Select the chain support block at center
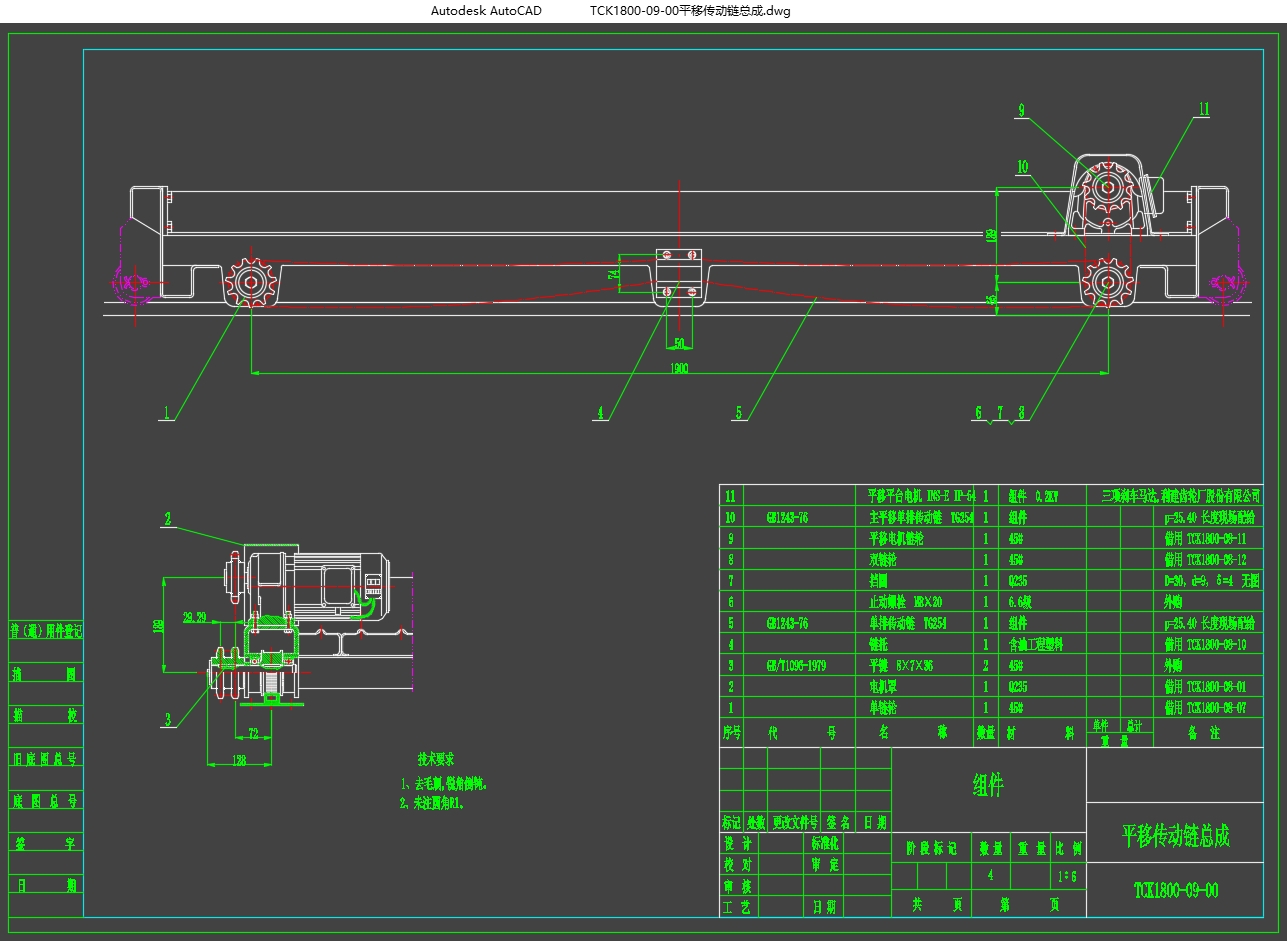 point(679,277)
